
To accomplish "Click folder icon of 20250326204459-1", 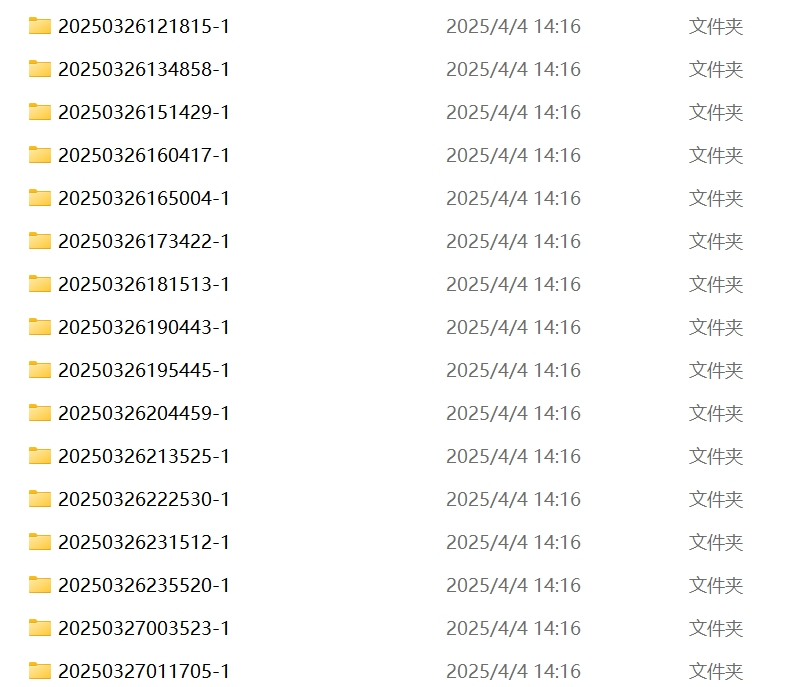I will [x=40, y=413].
